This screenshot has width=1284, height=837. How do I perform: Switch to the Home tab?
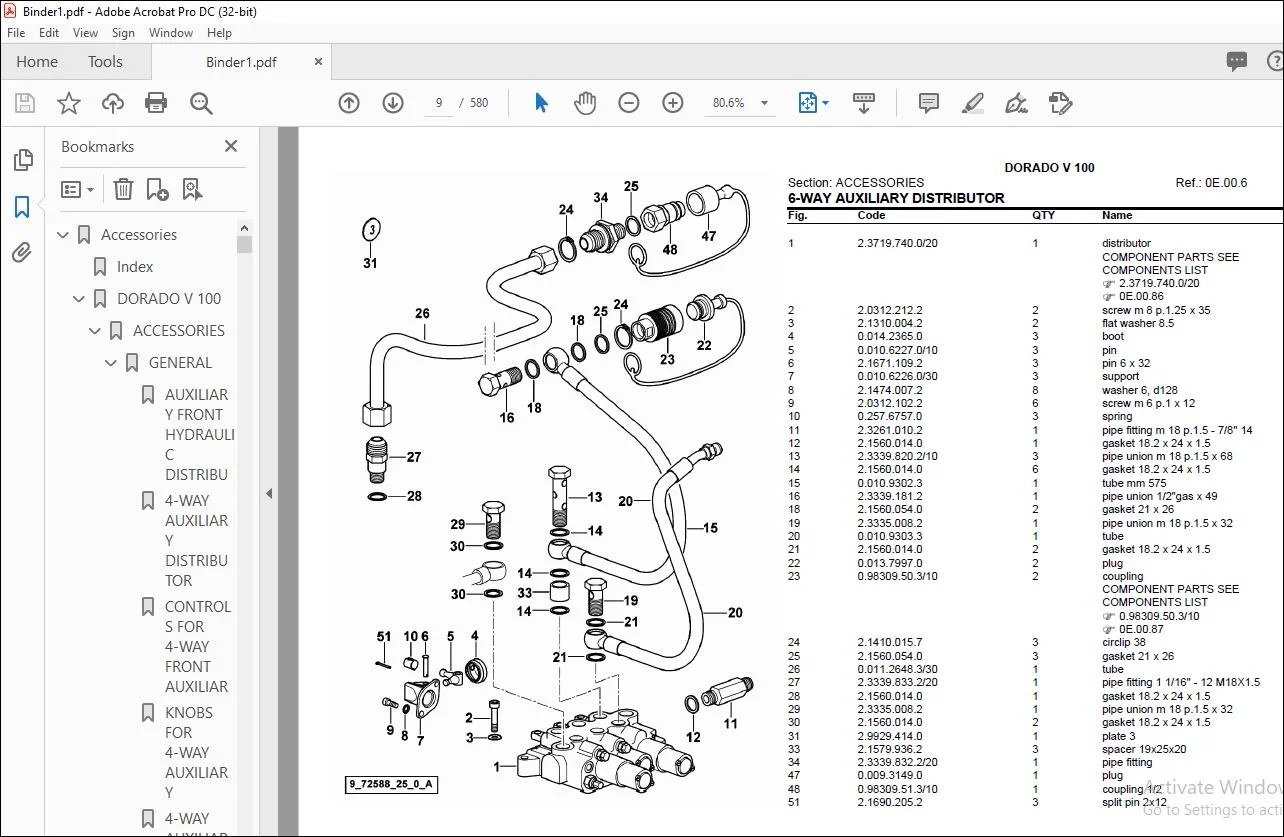(37, 62)
